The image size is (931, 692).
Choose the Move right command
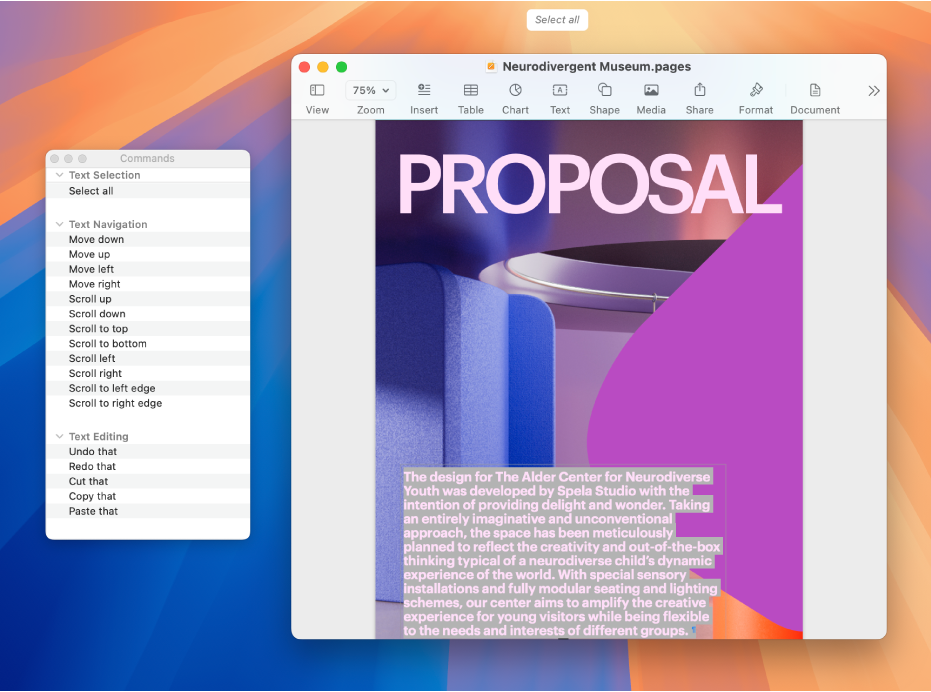click(x=148, y=284)
